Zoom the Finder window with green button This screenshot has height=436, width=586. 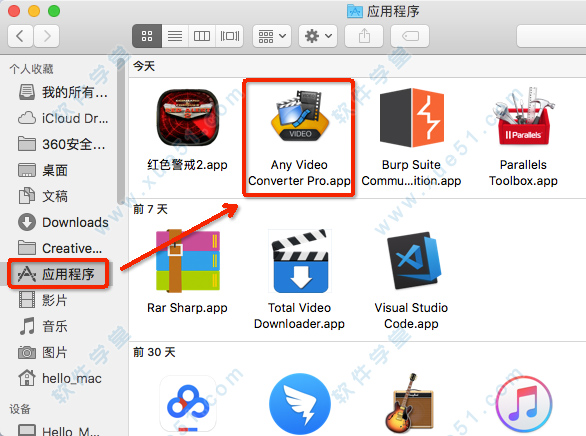[54, 11]
